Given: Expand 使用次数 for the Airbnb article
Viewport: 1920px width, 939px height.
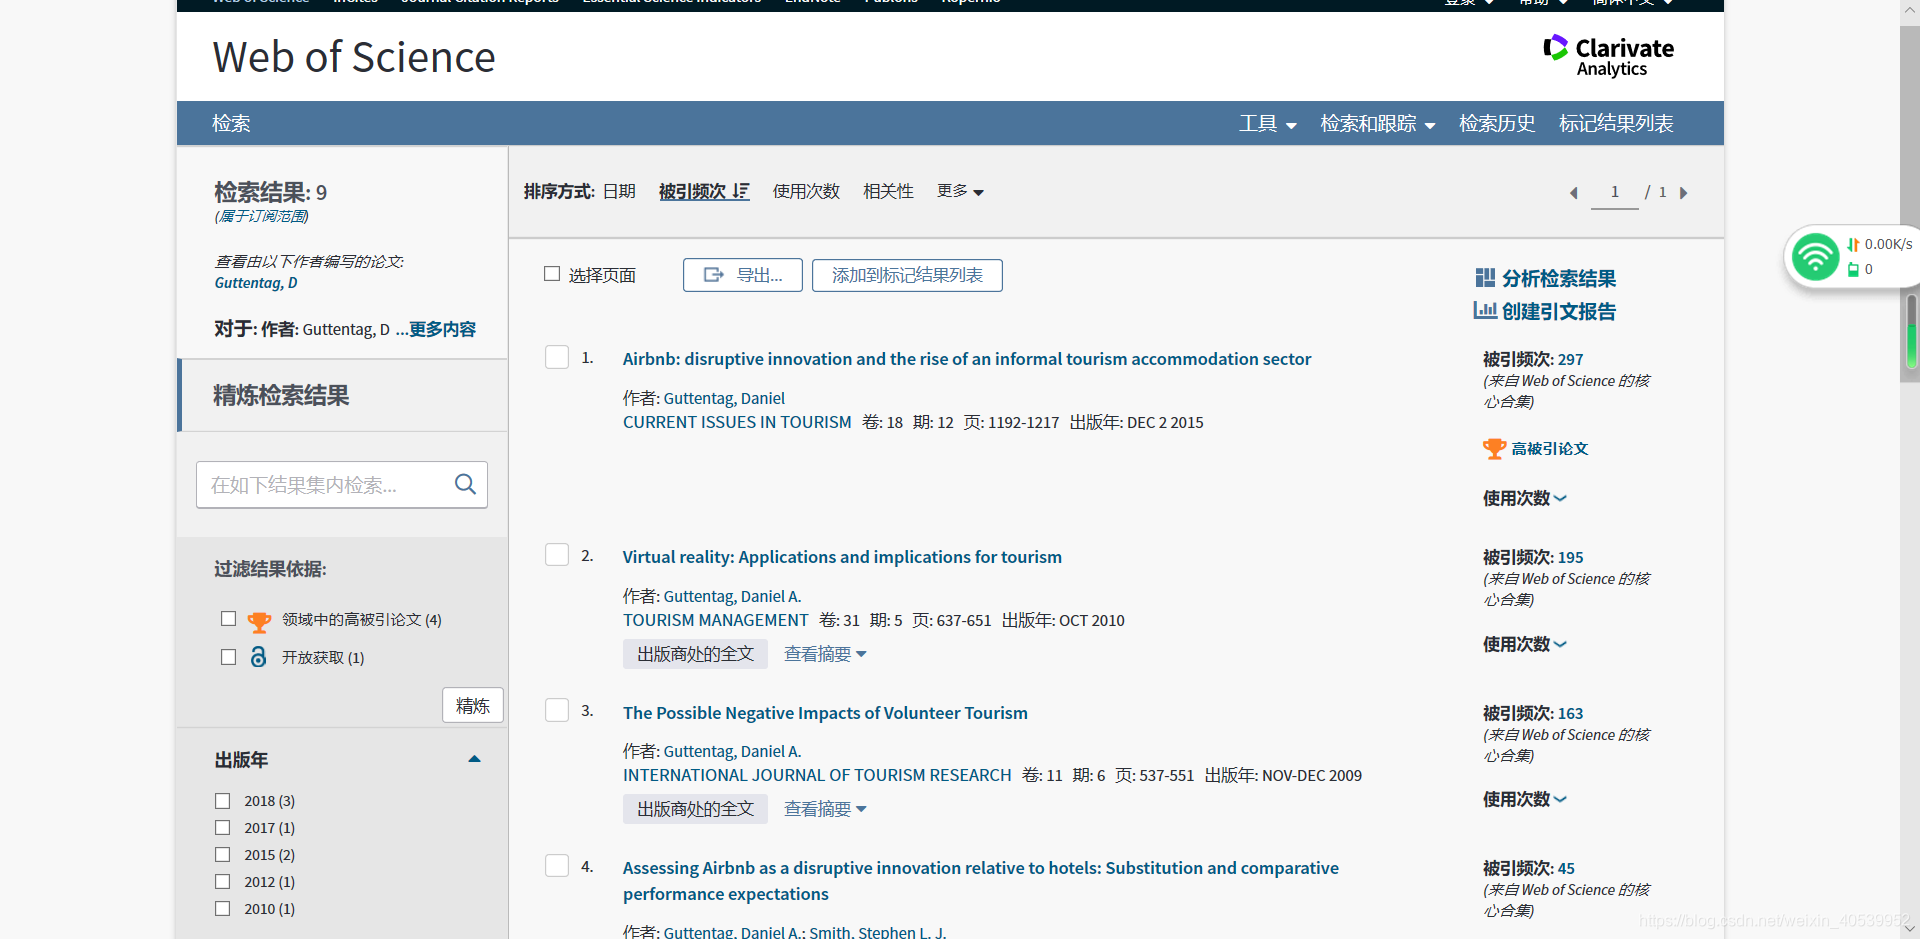Looking at the screenshot, I should click(x=1525, y=498).
